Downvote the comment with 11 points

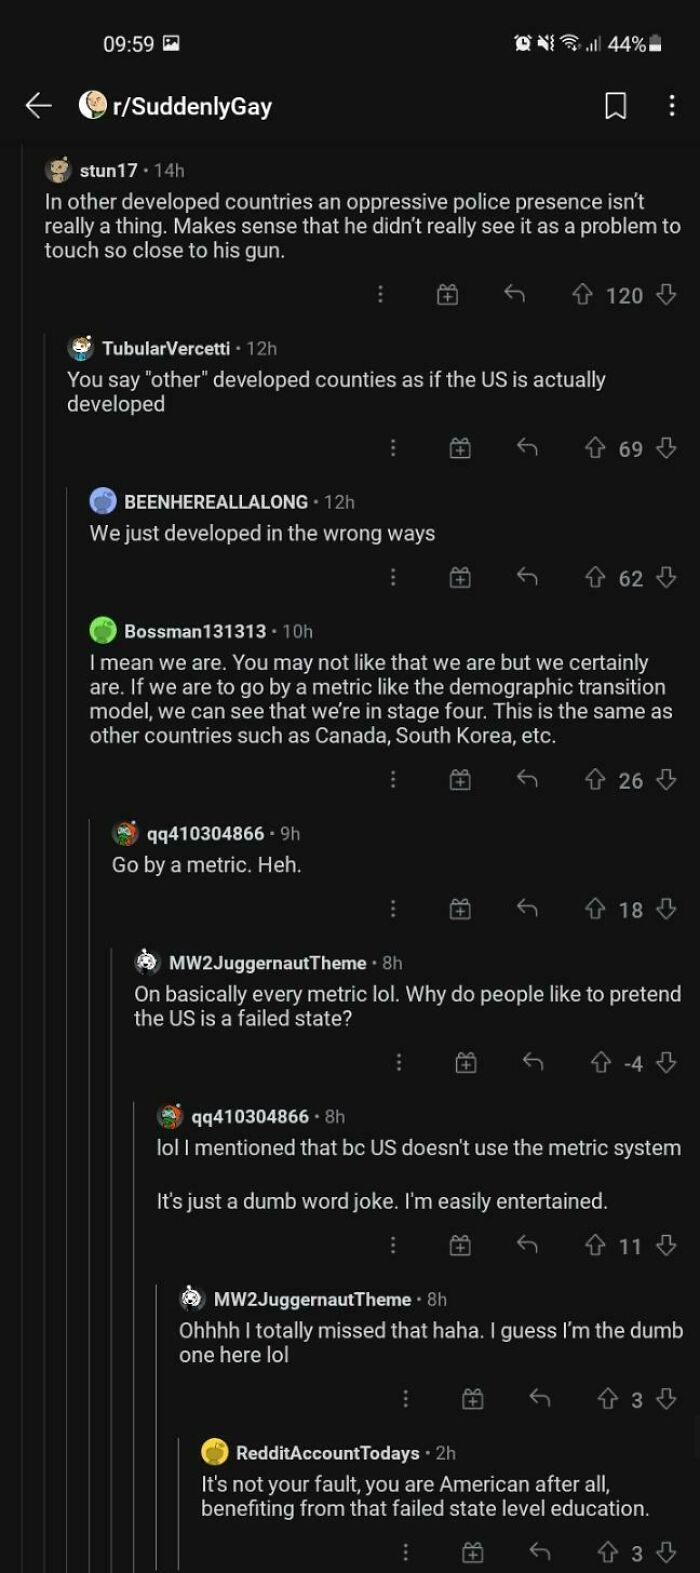(666, 1245)
